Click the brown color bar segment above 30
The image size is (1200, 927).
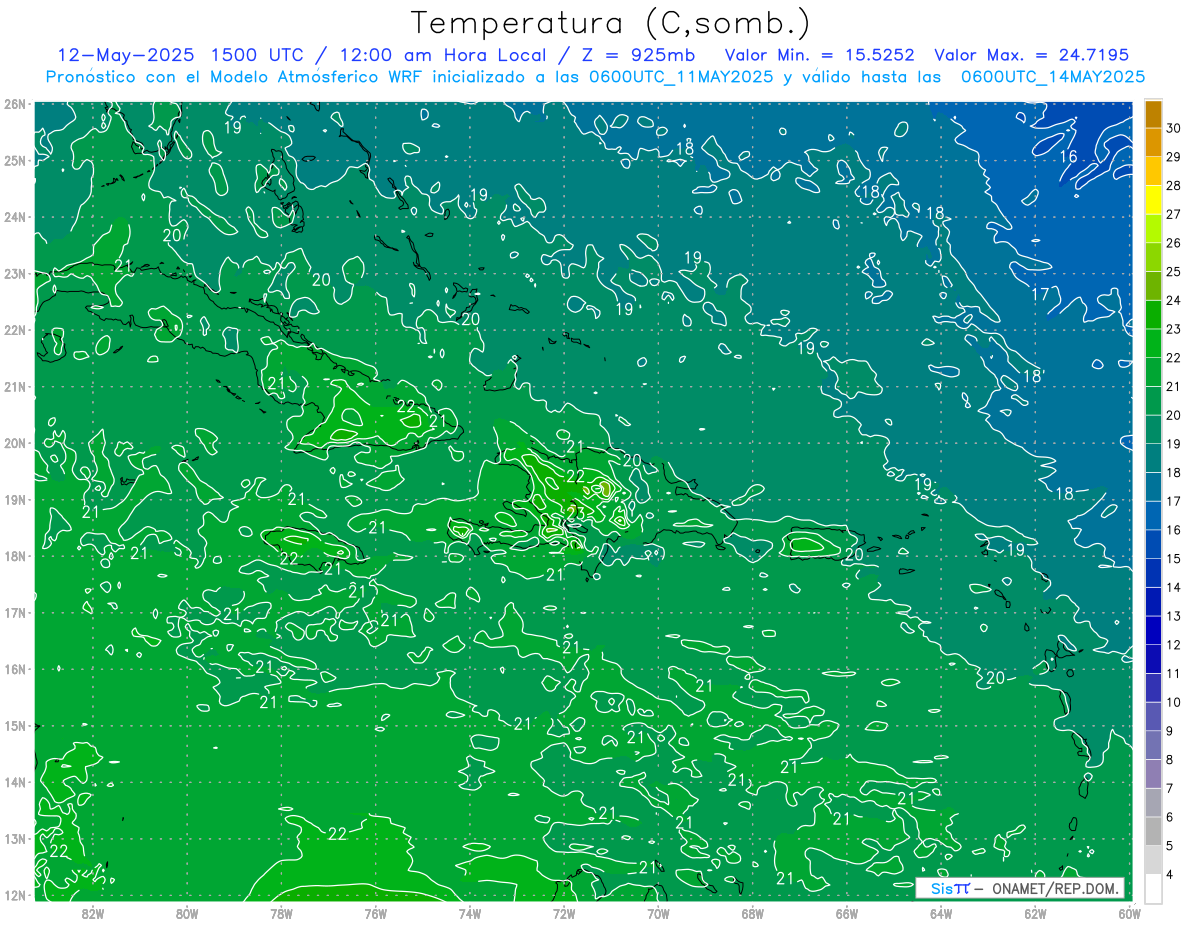tap(1153, 113)
